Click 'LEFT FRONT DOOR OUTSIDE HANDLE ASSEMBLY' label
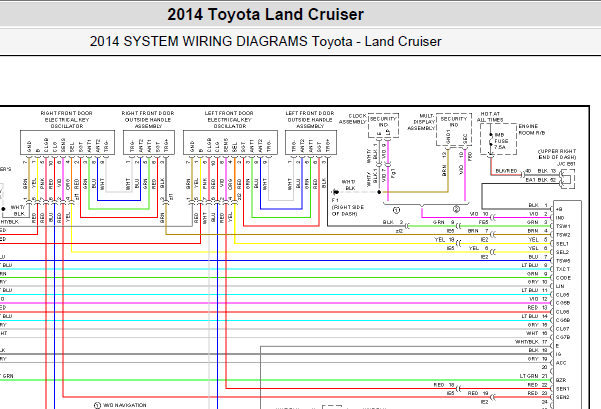The width and height of the screenshot is (601, 409). point(310,120)
